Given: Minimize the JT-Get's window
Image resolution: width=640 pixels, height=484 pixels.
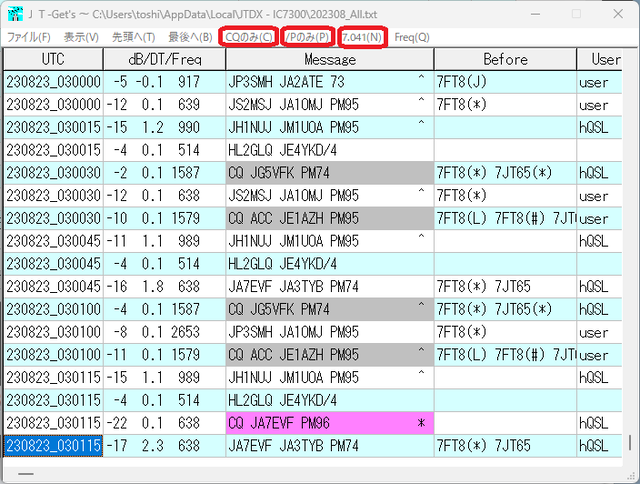Looking at the screenshot, I should (x=536, y=14).
